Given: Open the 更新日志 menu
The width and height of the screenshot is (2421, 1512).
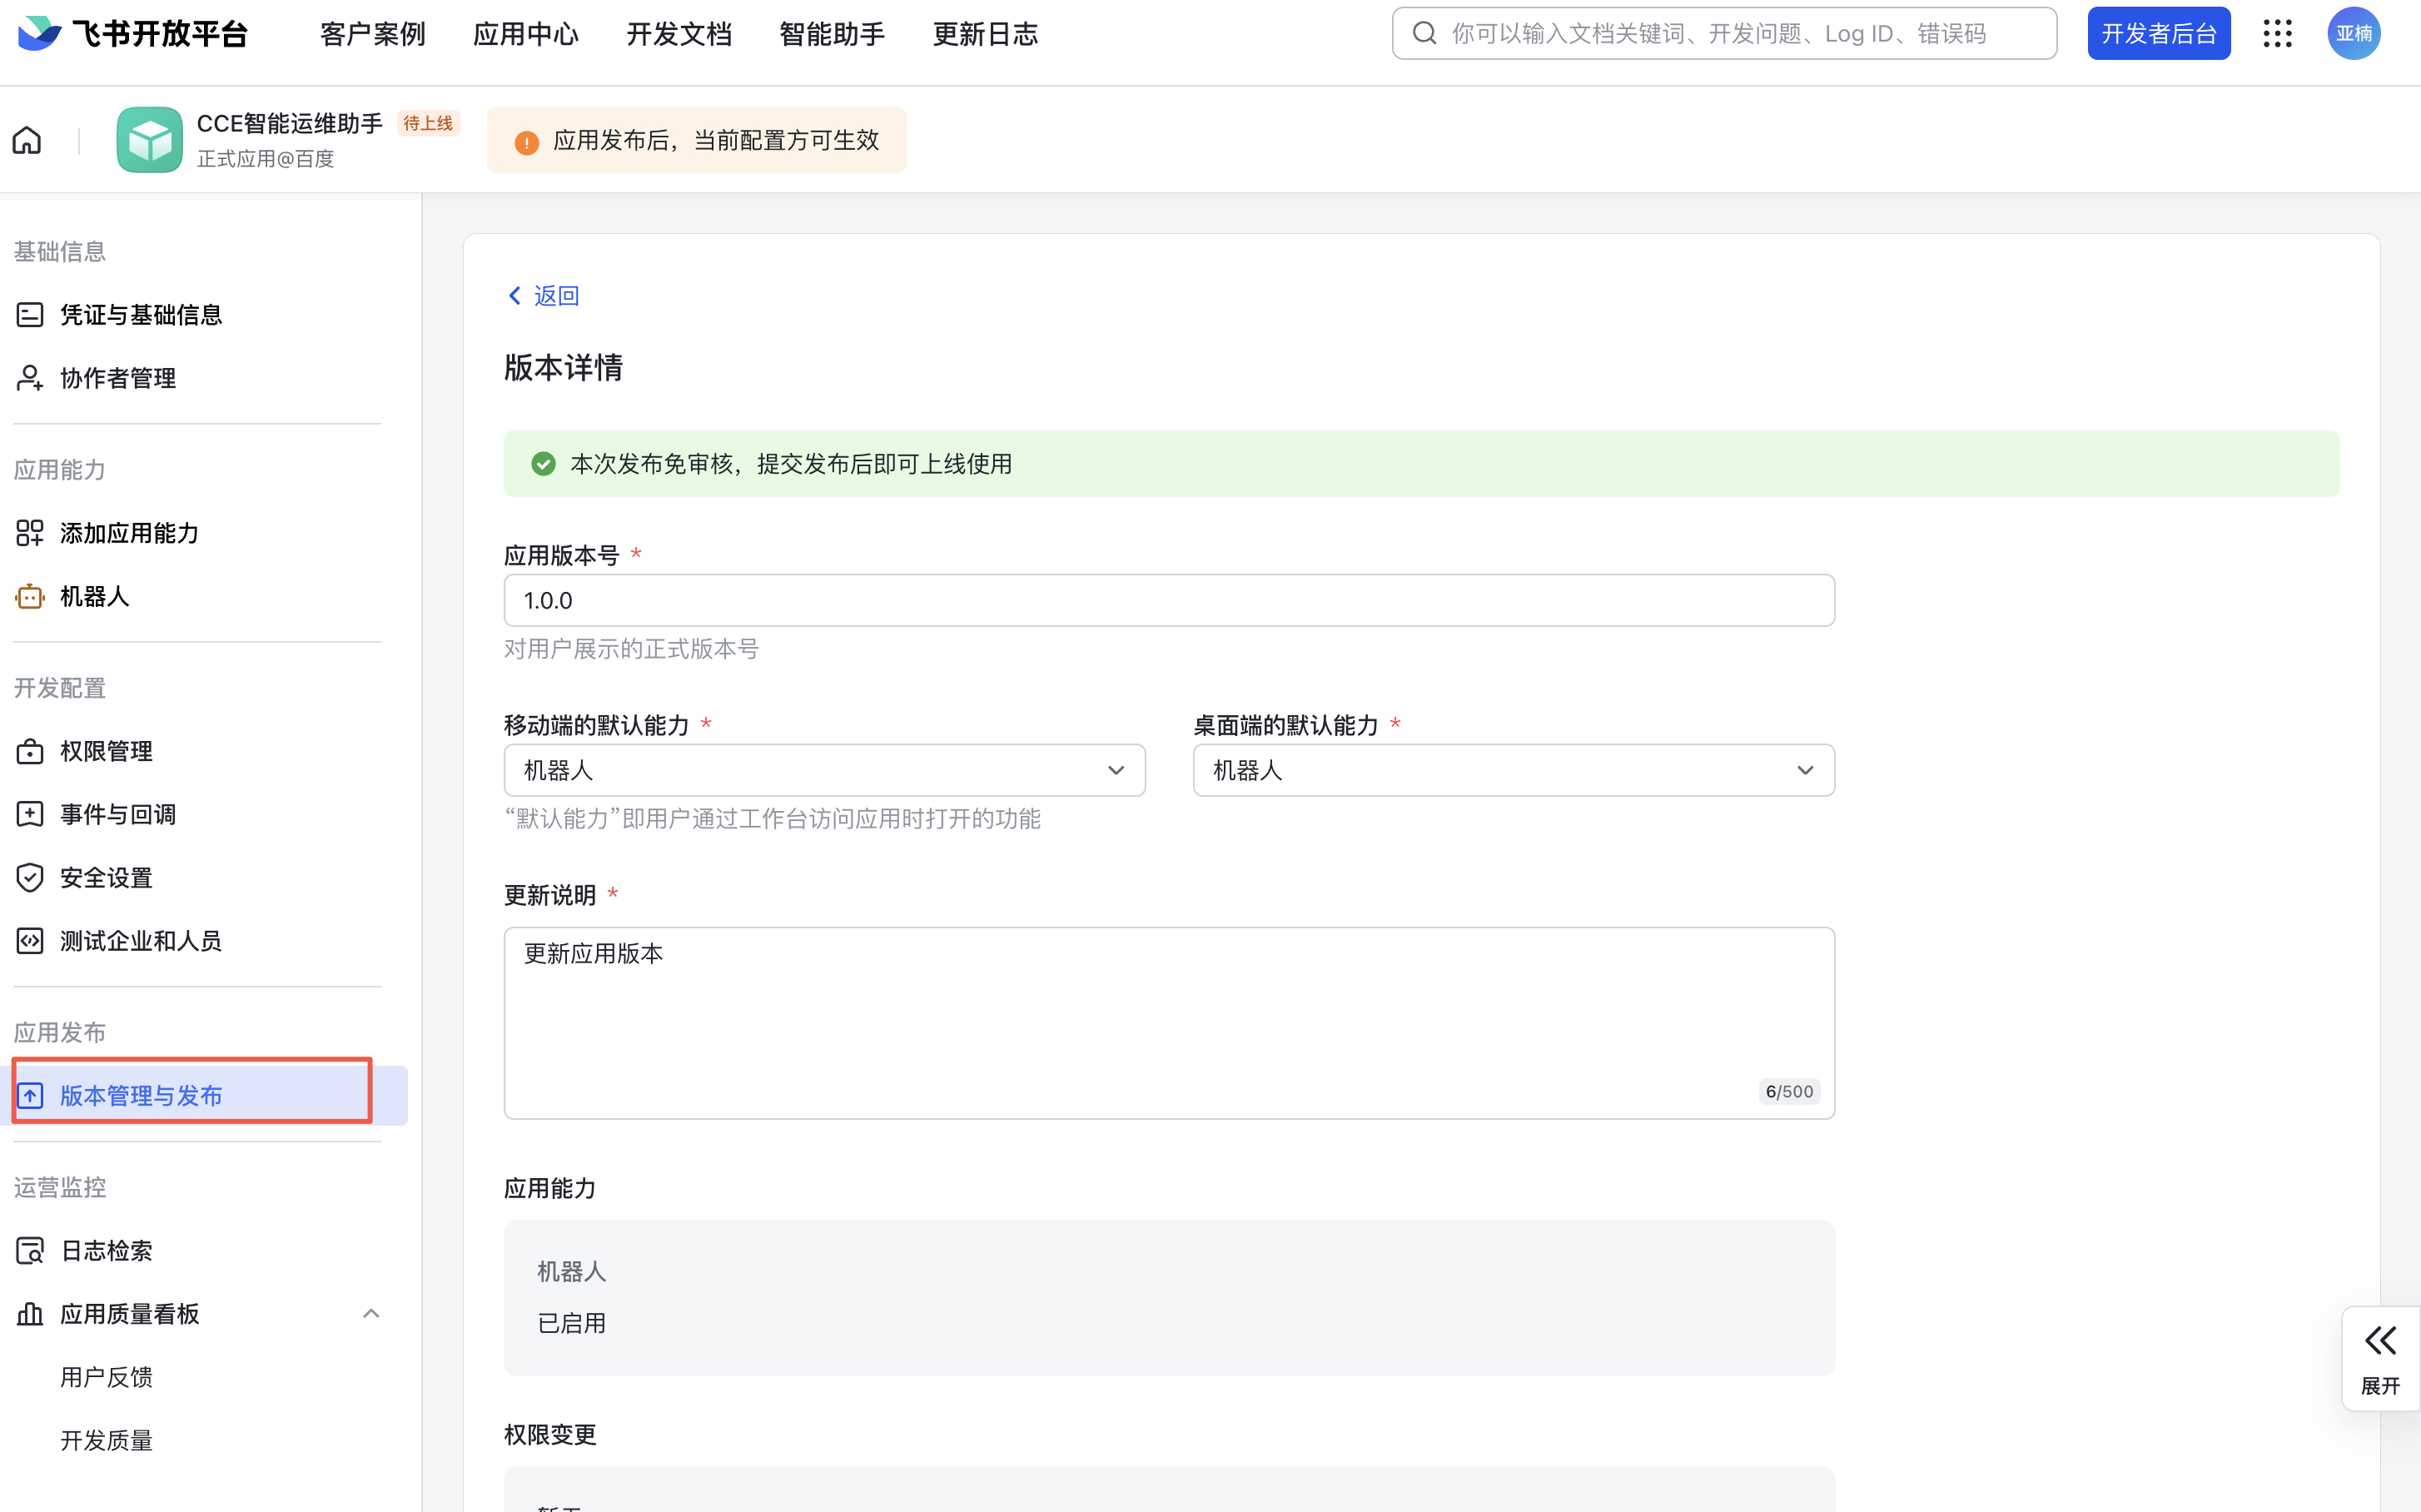Looking at the screenshot, I should pyautogui.click(x=985, y=34).
